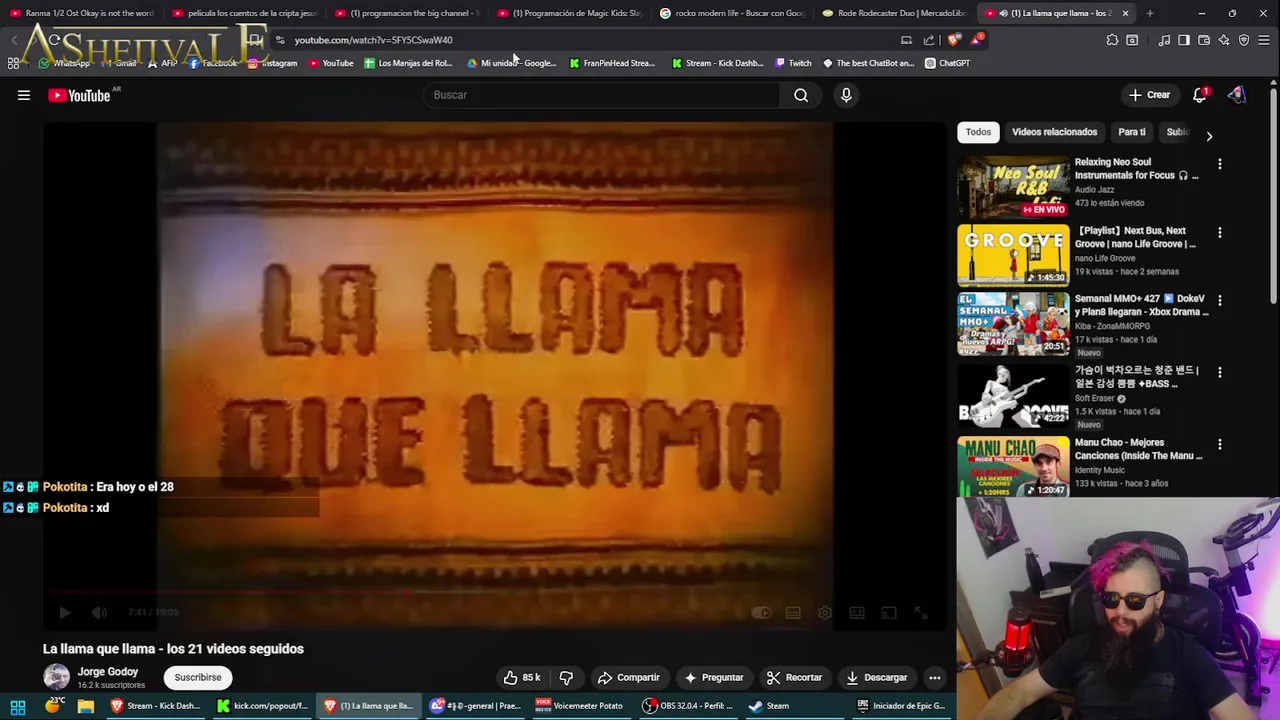Toggle the autoplay switch in player

pyautogui.click(x=761, y=613)
